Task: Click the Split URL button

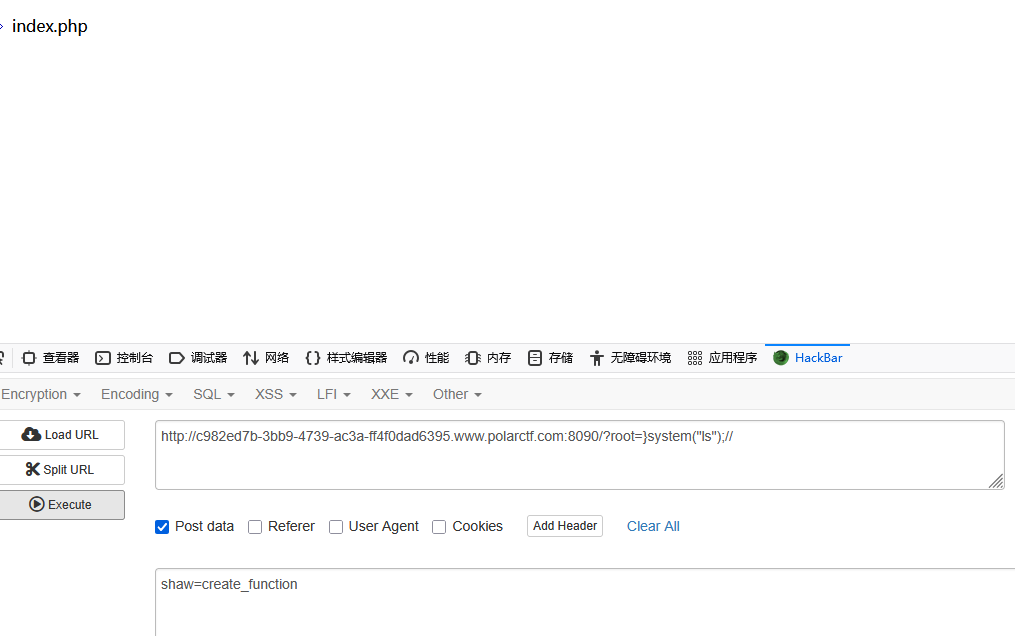Action: coord(61,470)
